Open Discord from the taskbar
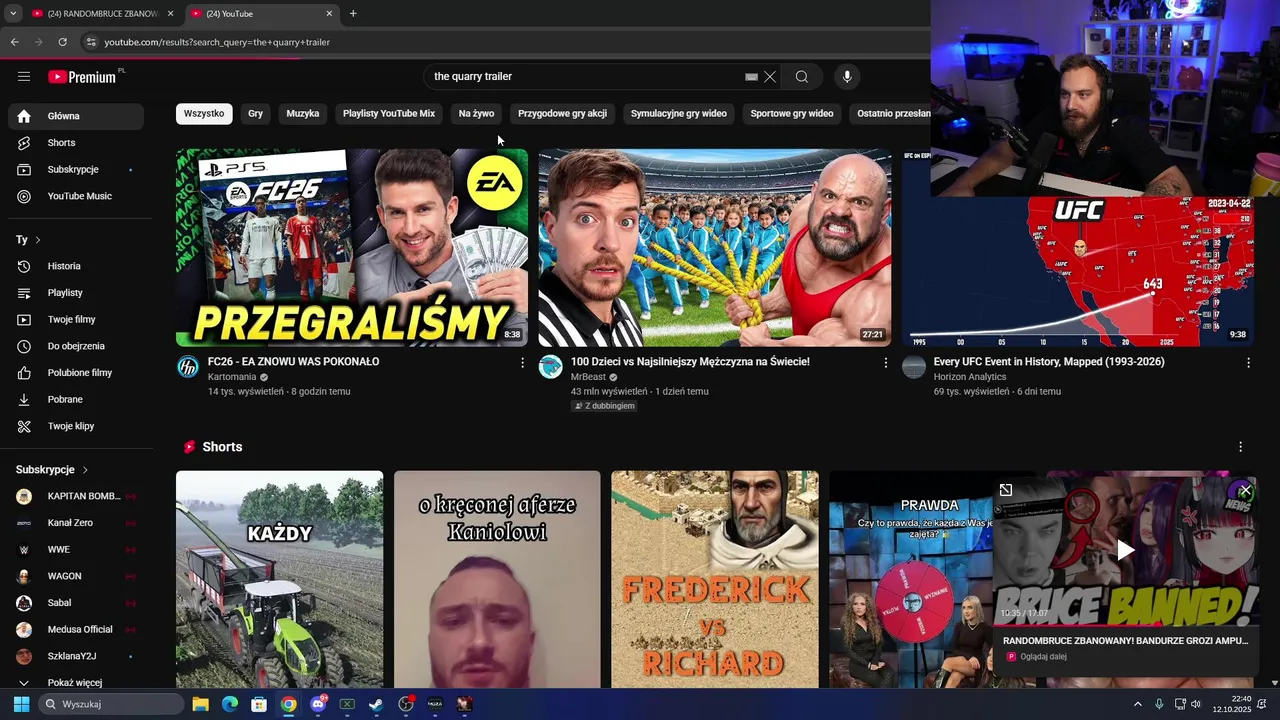 tap(318, 704)
